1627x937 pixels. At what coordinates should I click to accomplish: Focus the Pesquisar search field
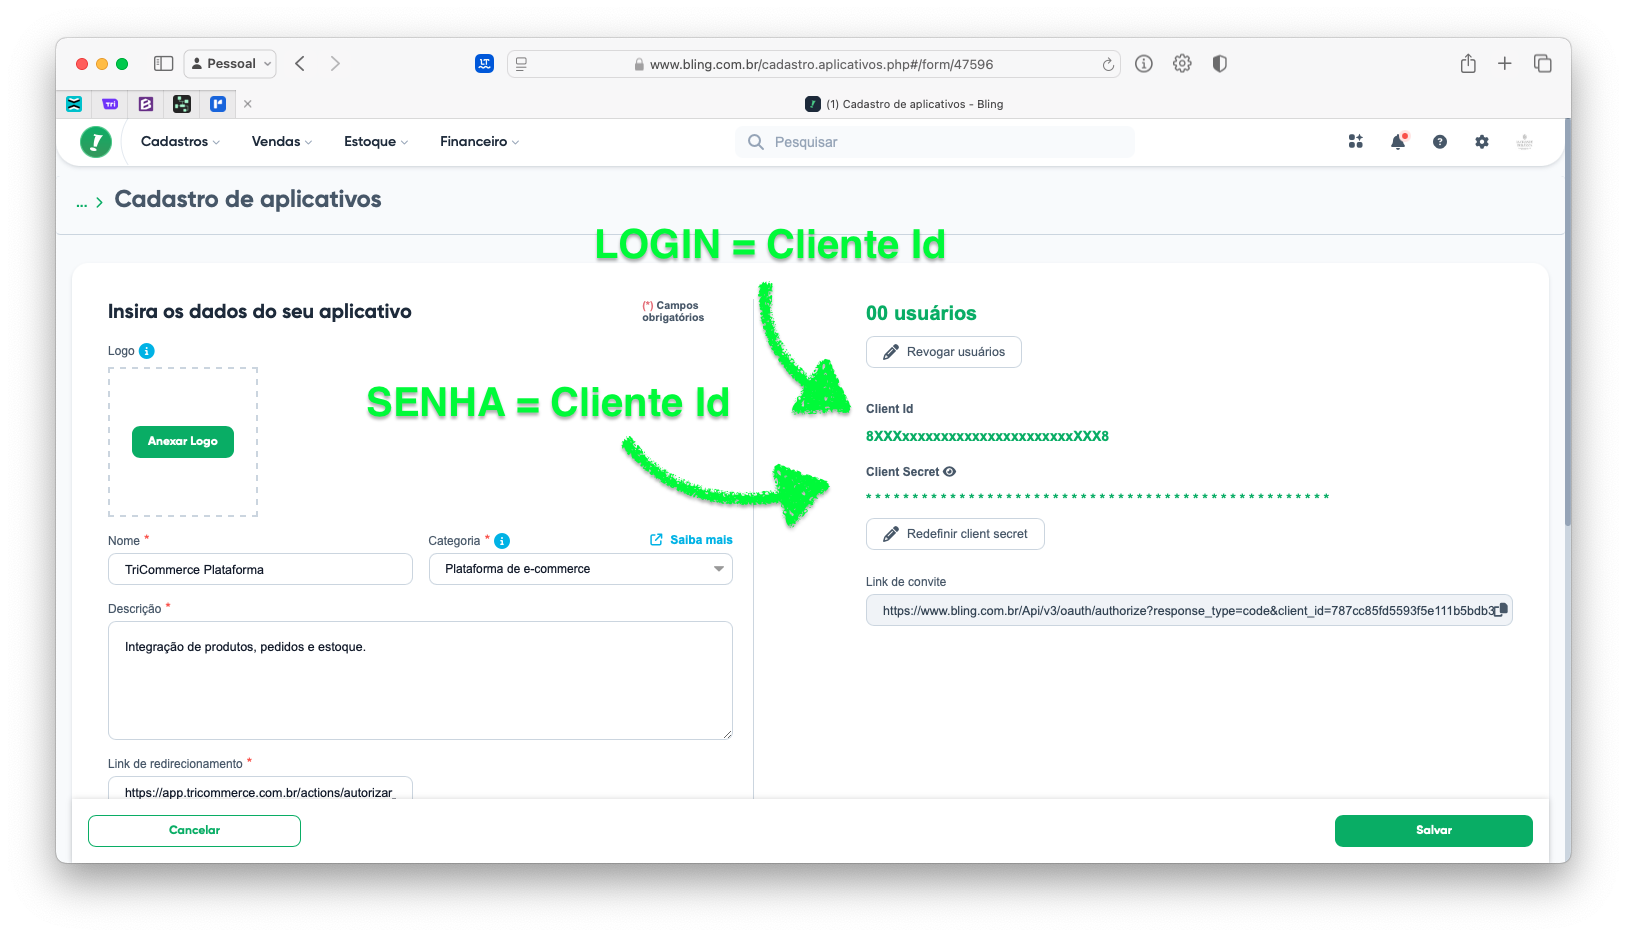935,142
